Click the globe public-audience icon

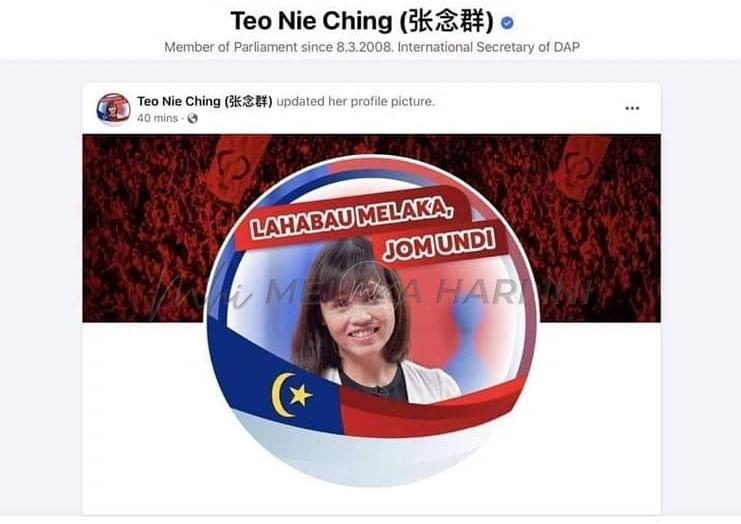tap(192, 118)
